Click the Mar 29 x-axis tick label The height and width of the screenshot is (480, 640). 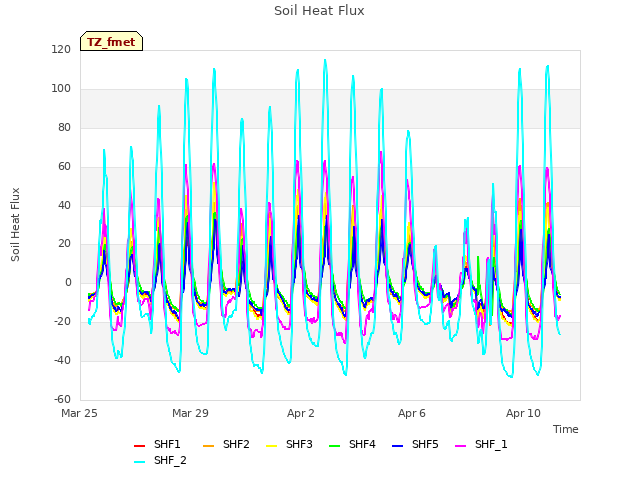click(x=190, y=413)
